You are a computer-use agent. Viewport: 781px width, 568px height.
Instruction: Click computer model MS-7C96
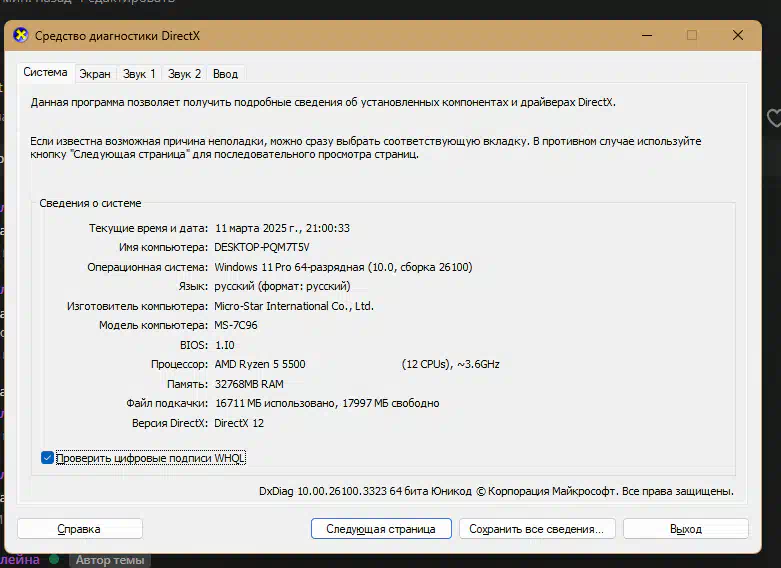tap(236, 325)
